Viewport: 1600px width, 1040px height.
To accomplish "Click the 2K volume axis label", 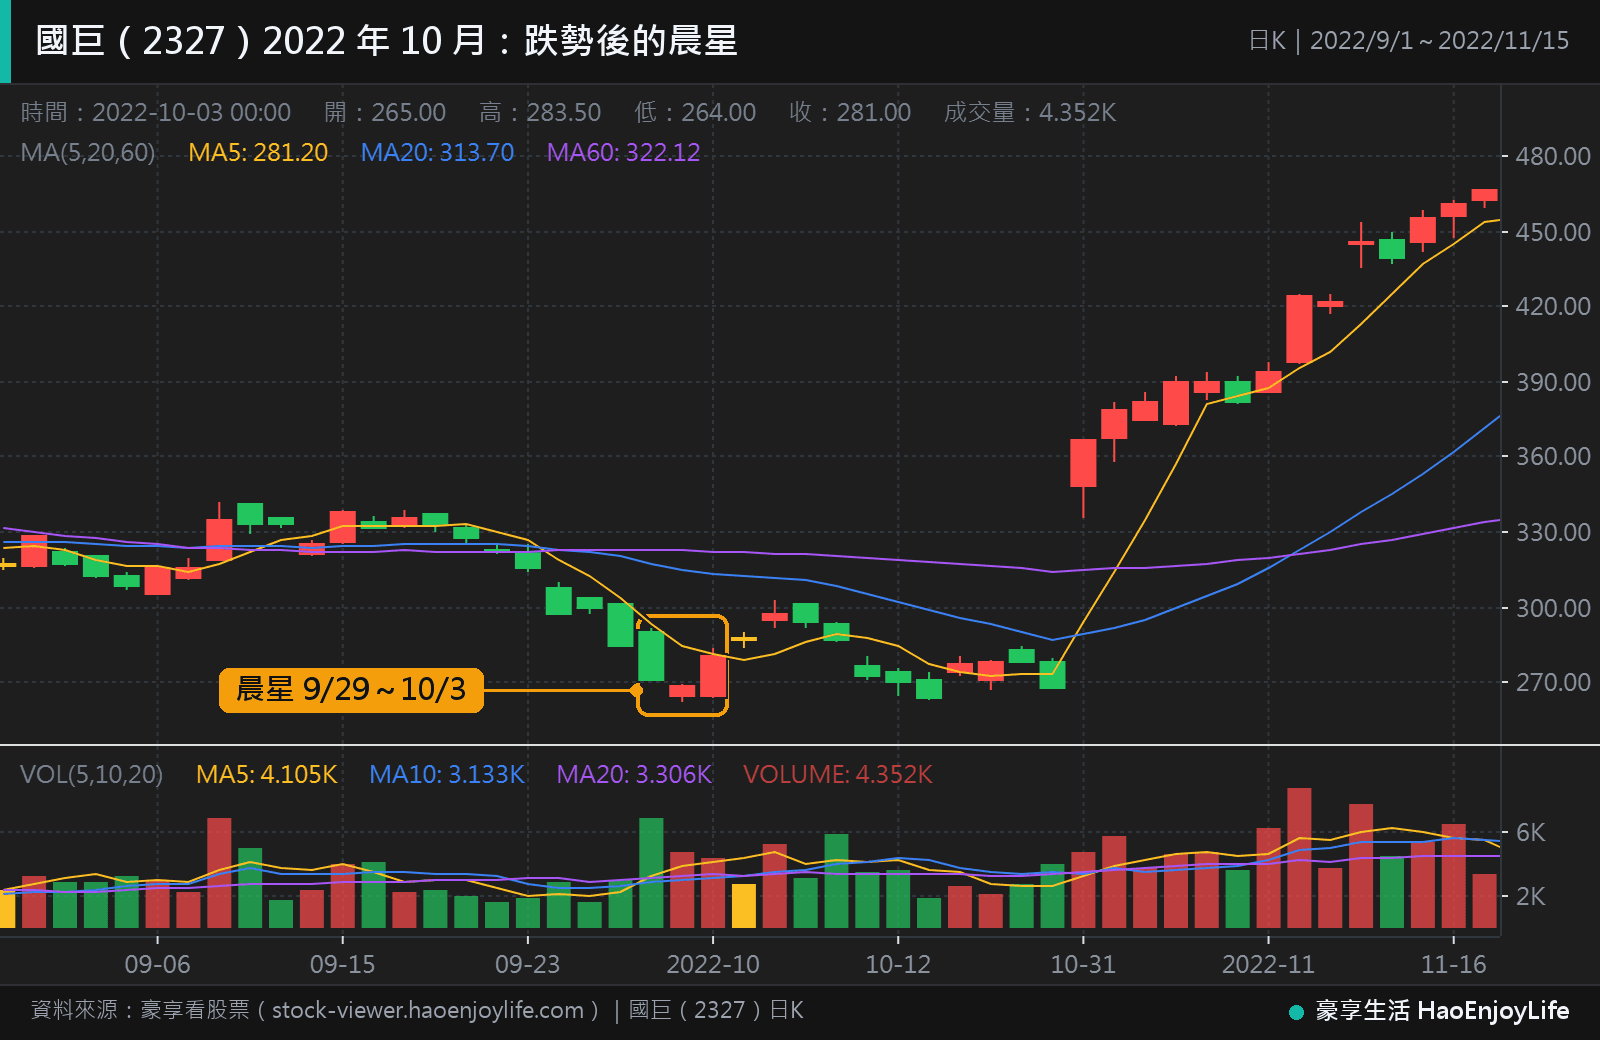I will pos(1530,896).
